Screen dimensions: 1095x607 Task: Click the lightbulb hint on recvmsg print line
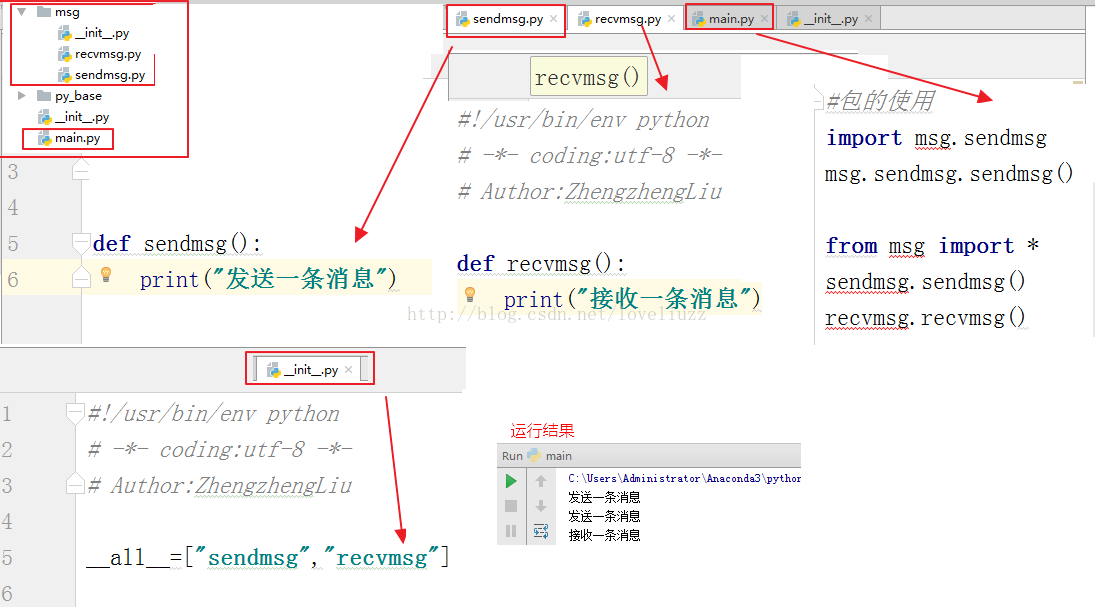(x=470, y=294)
